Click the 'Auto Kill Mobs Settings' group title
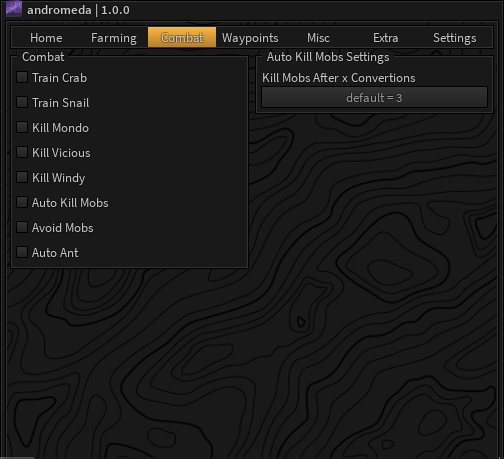 (328, 57)
